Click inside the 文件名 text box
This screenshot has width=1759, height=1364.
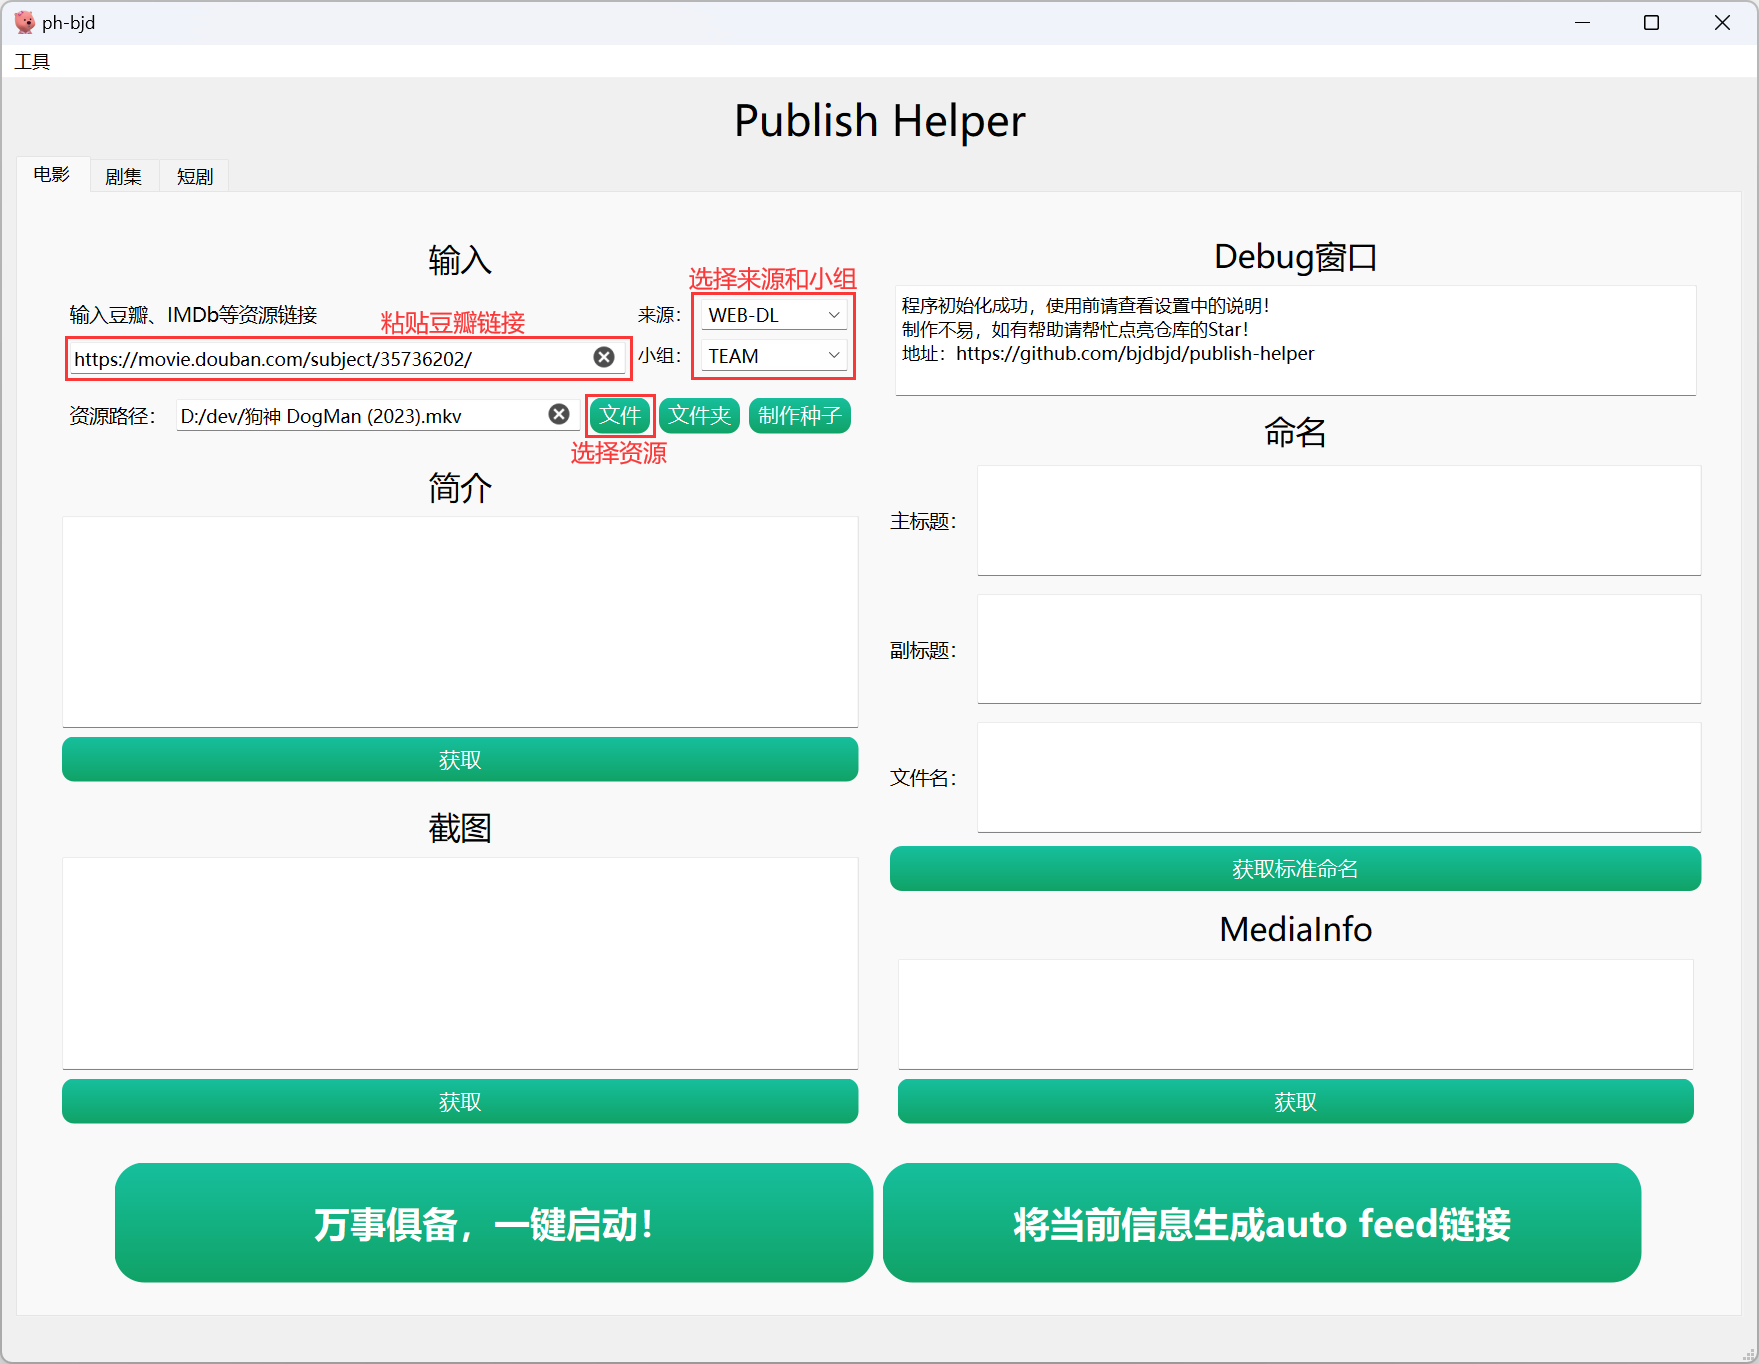point(1339,777)
